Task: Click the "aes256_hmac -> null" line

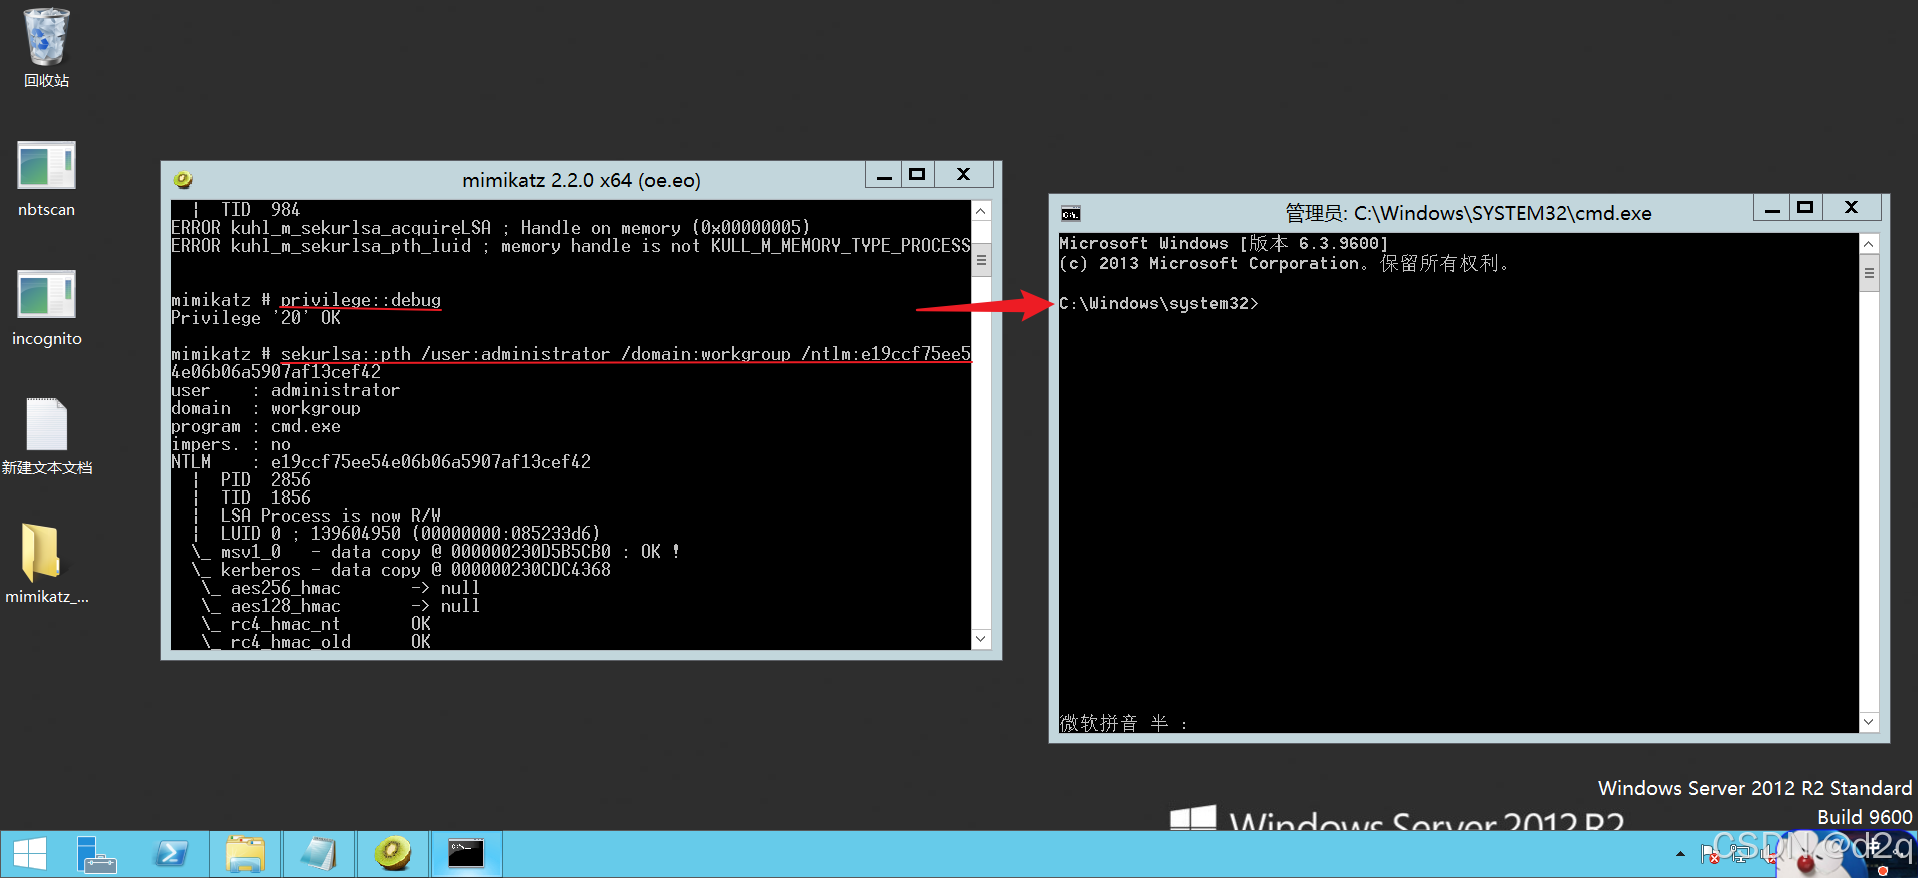Action: coord(341,588)
